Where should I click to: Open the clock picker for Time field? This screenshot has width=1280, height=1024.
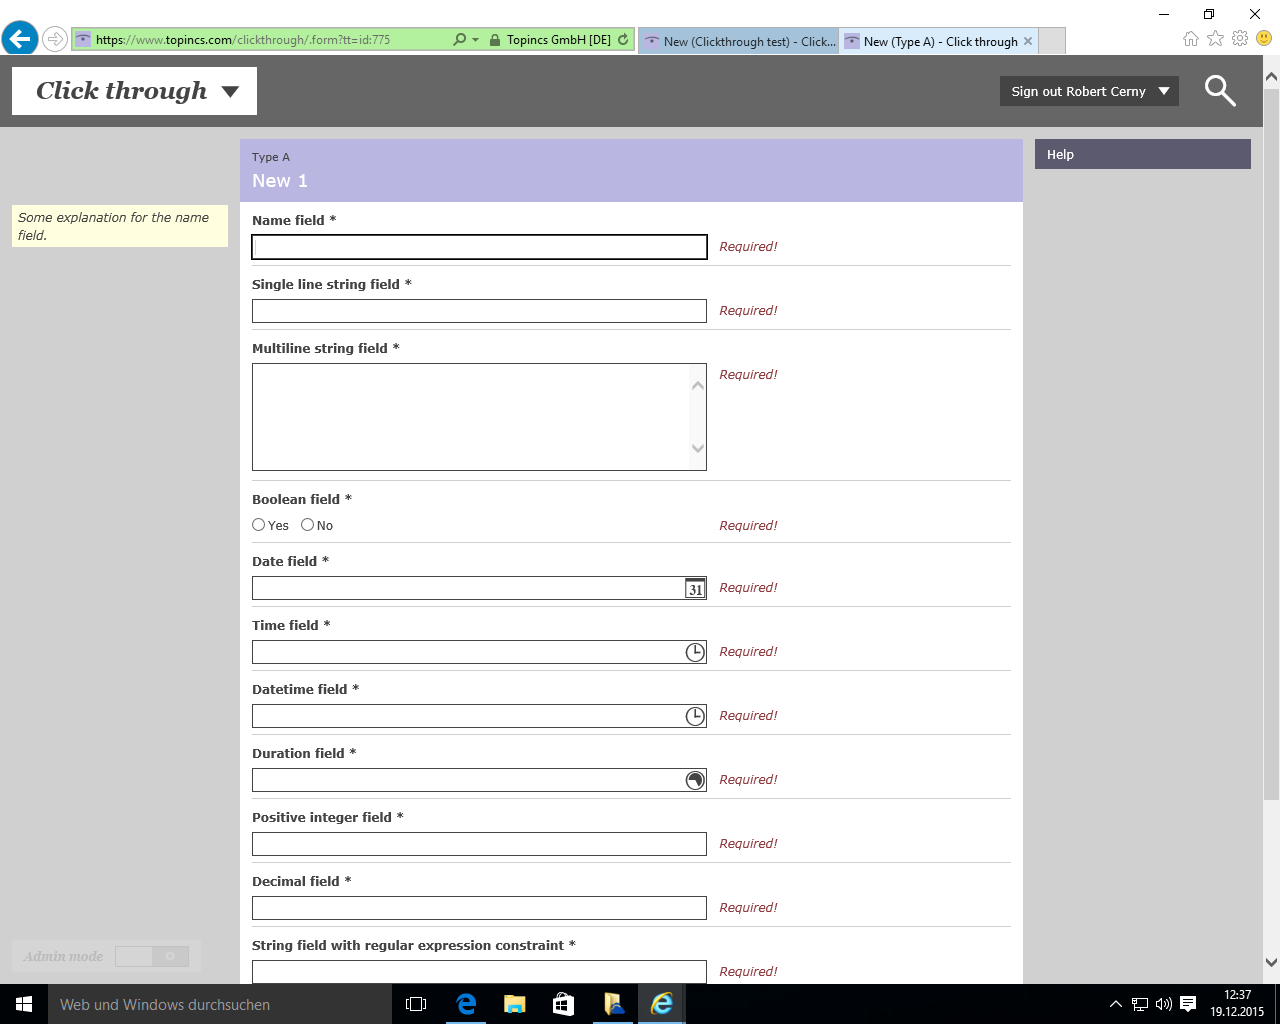(695, 653)
